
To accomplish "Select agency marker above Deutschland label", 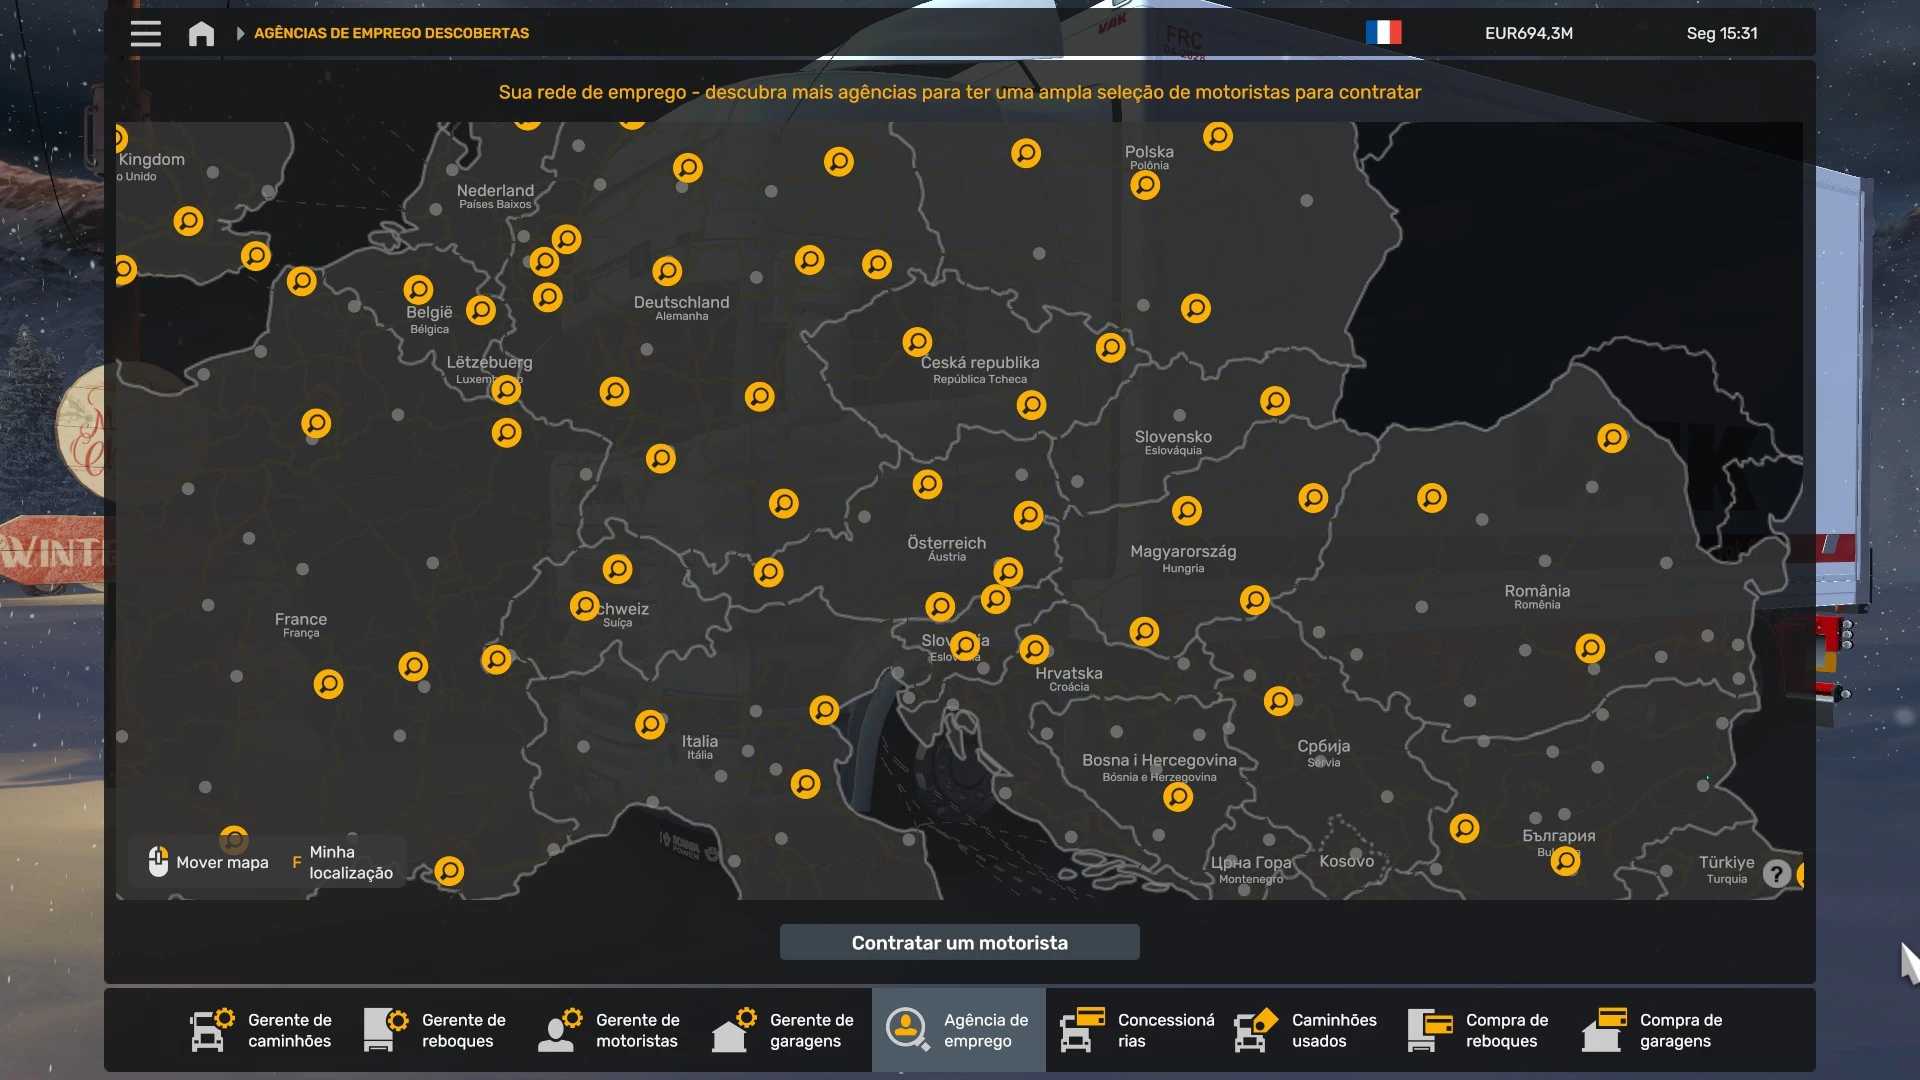I will pos(667,271).
